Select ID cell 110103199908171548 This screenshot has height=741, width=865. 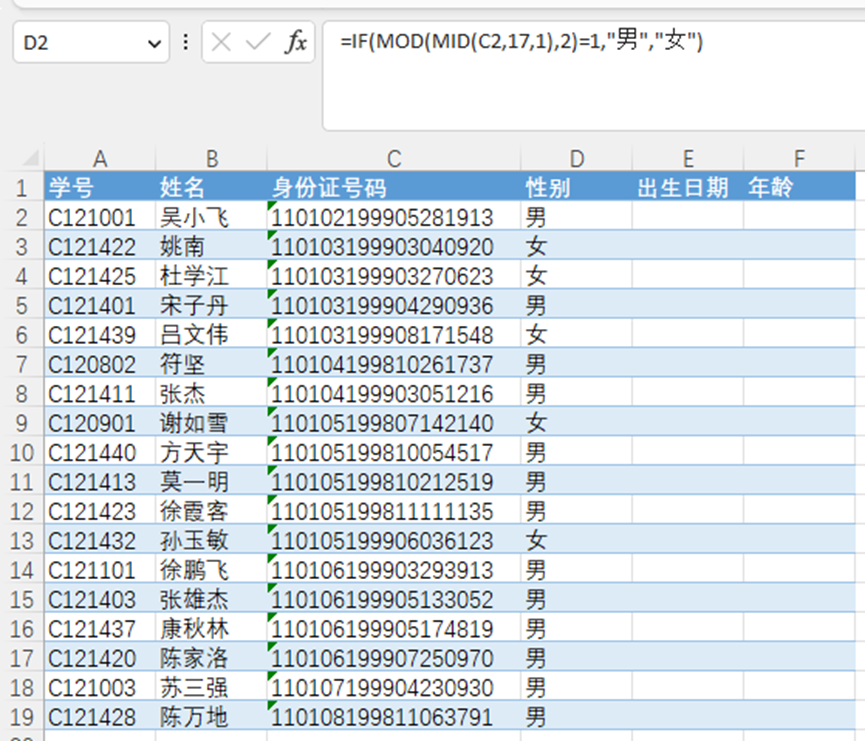(x=394, y=334)
